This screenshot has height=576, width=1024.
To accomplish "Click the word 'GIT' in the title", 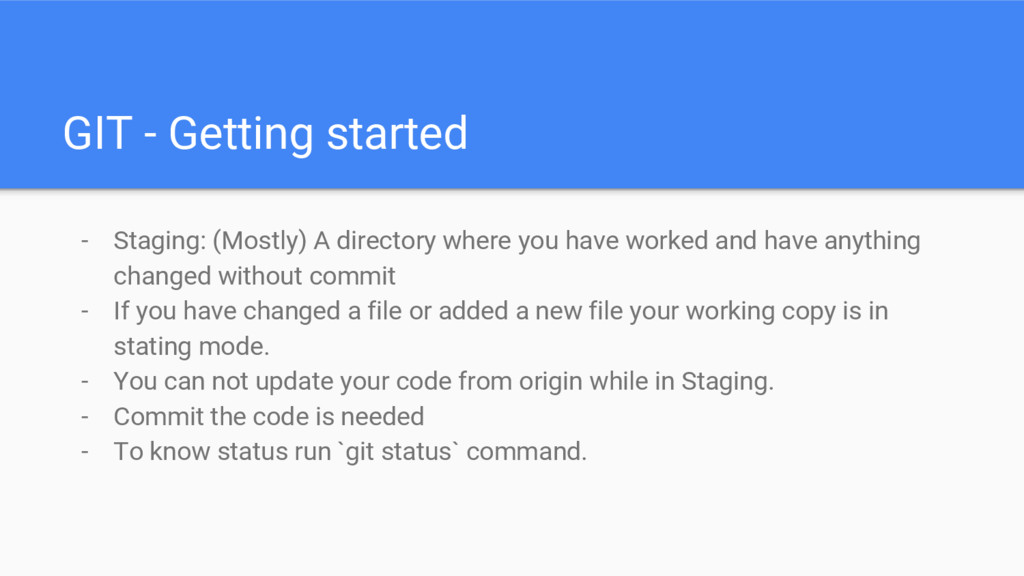I will pos(98,134).
